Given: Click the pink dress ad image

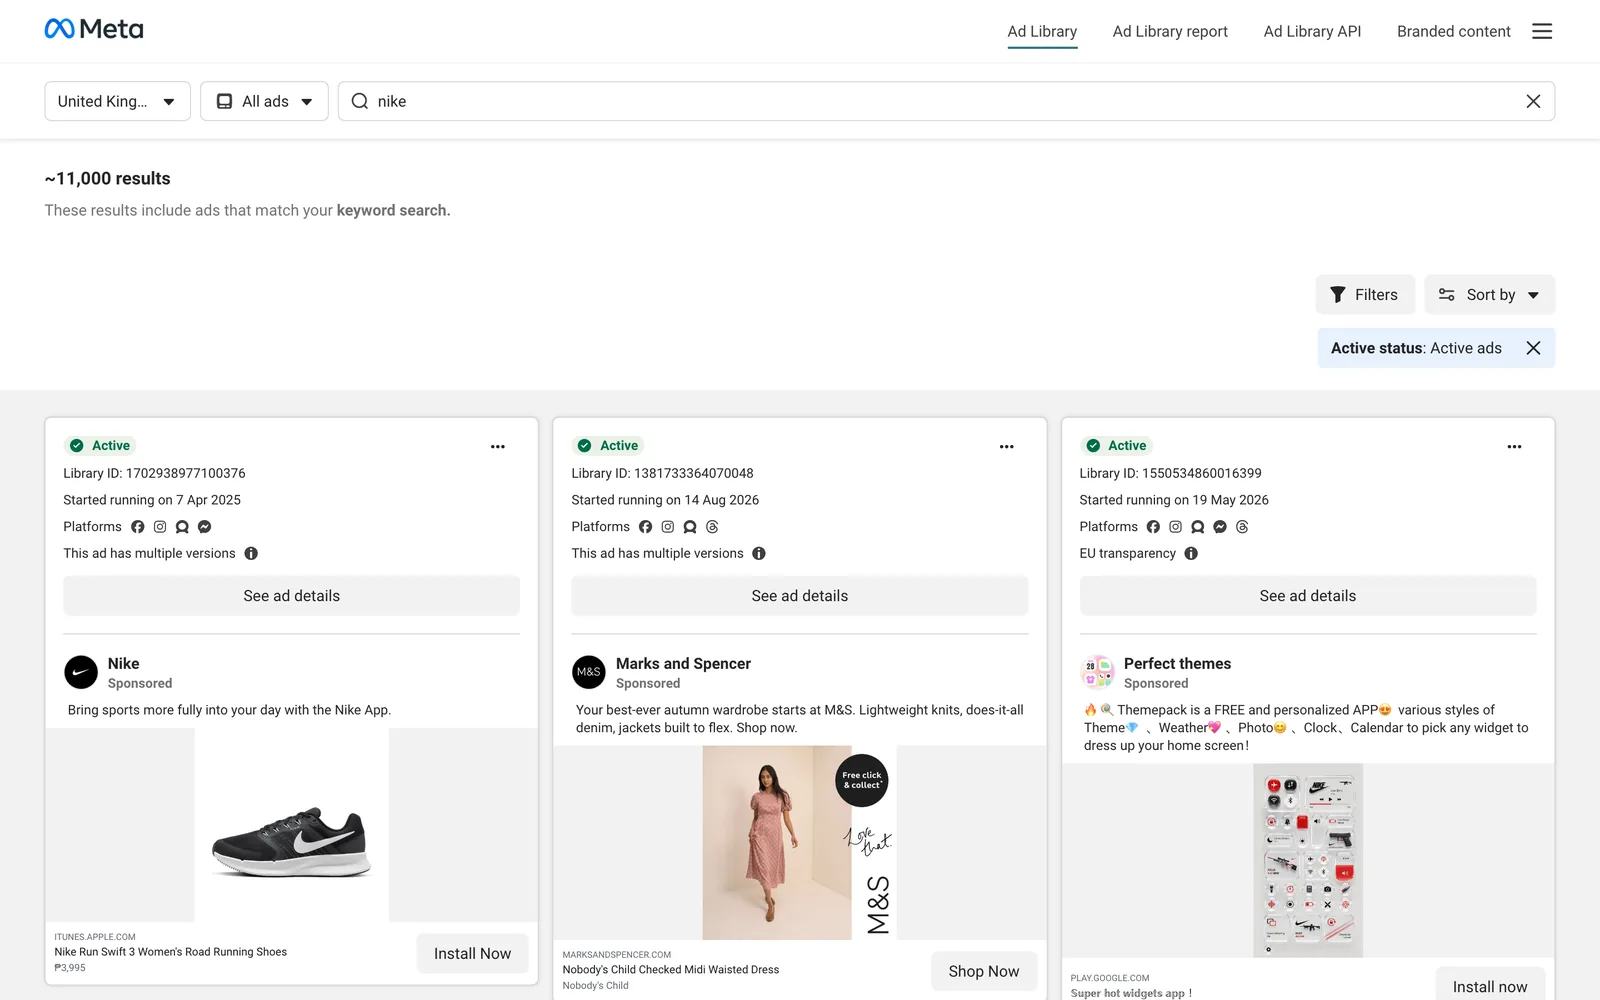Looking at the screenshot, I should tap(799, 843).
